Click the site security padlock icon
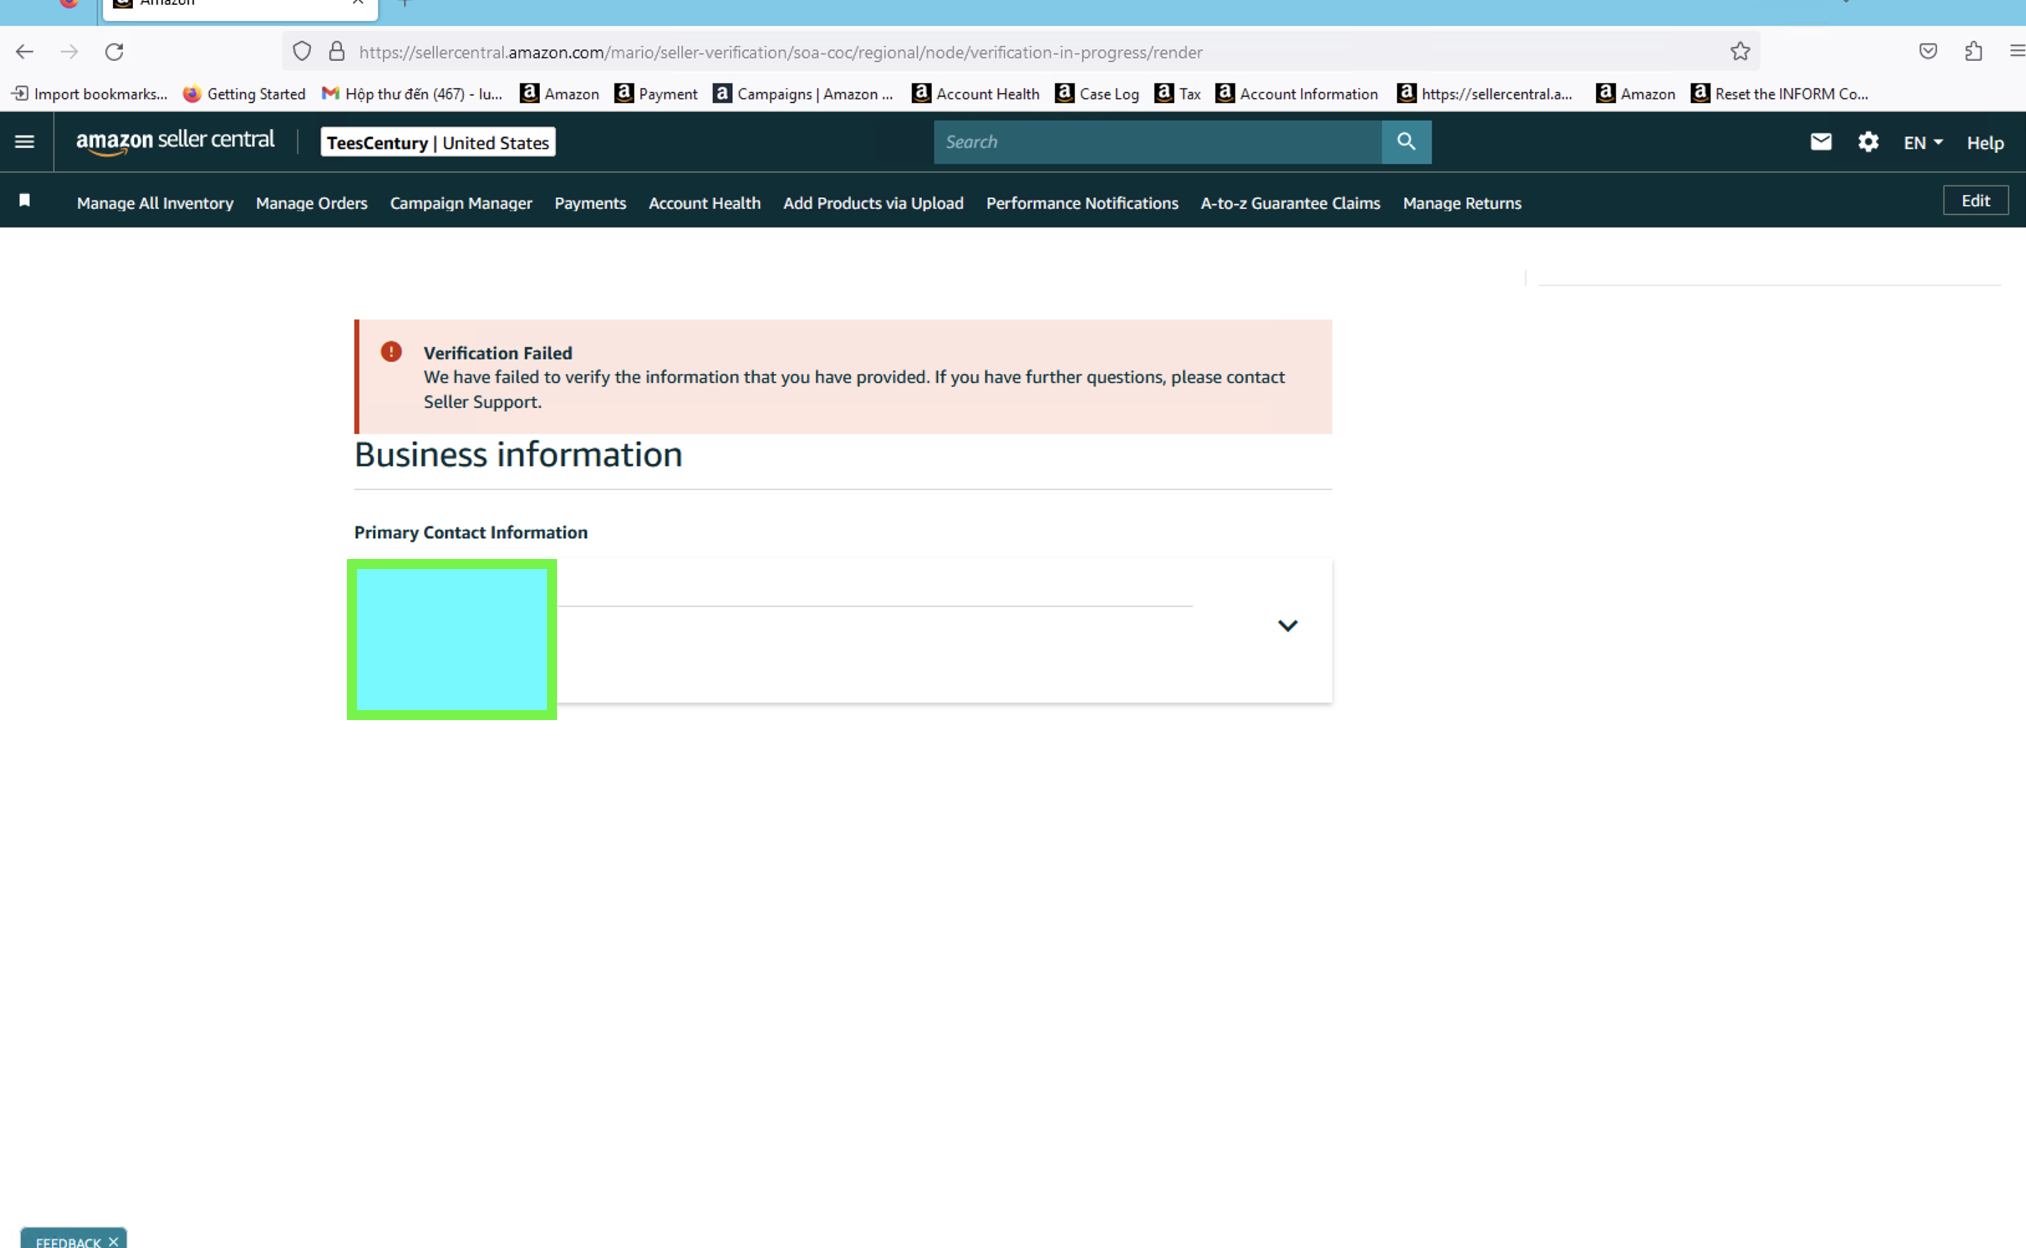The height and width of the screenshot is (1248, 2026). tap(337, 52)
